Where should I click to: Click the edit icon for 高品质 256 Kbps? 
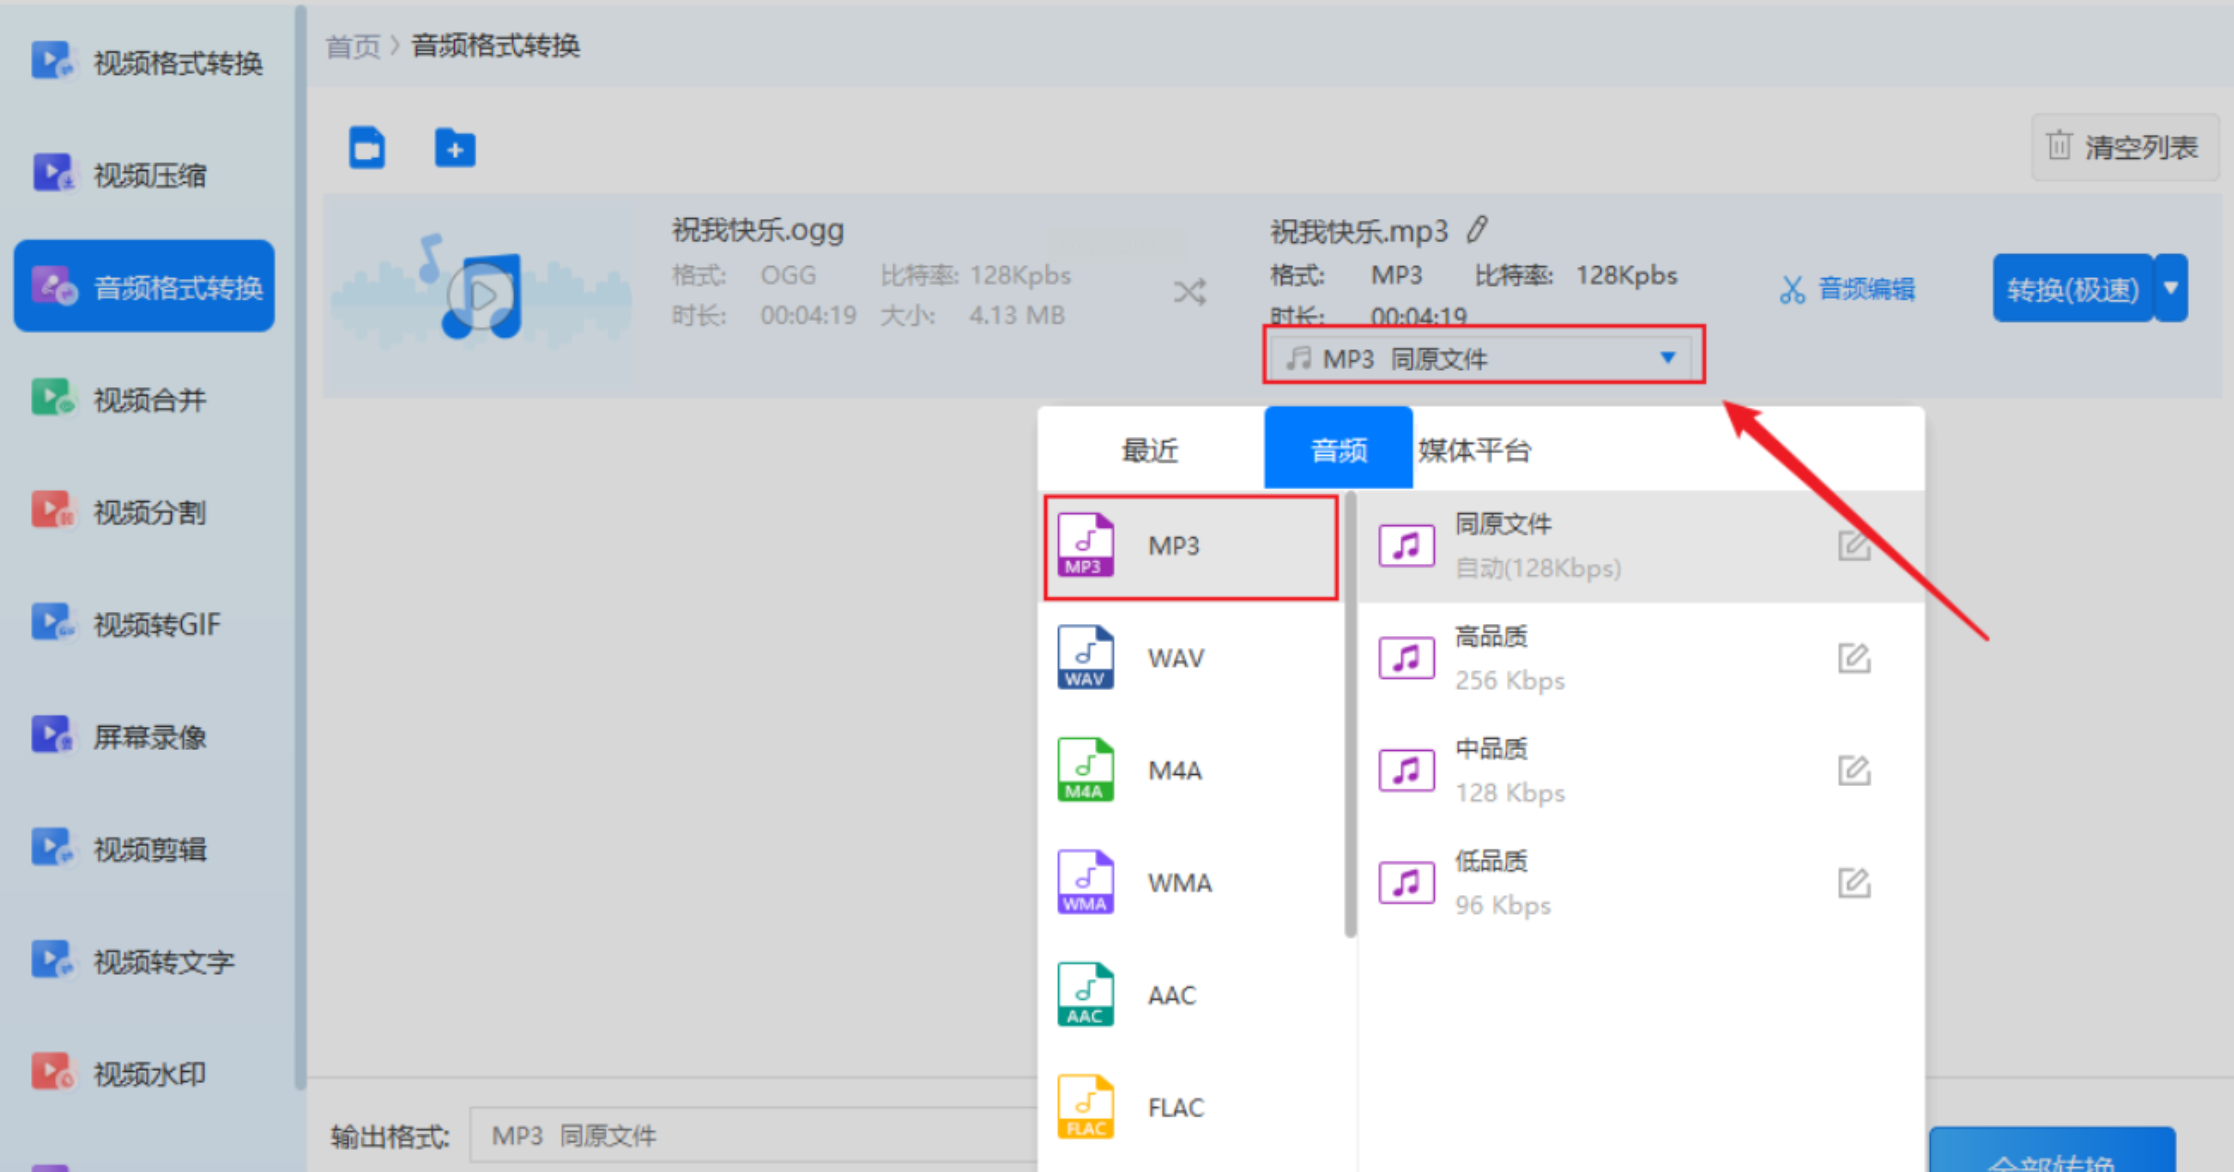click(x=1853, y=658)
